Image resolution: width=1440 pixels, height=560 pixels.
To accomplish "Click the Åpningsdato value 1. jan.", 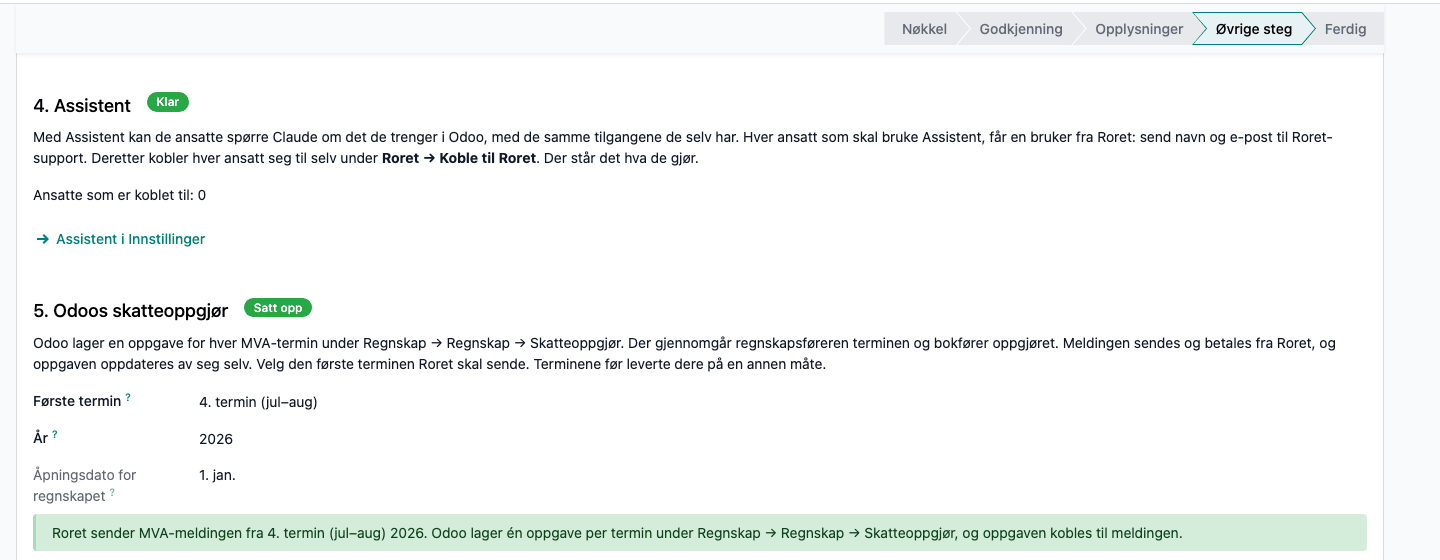I will point(218,475).
